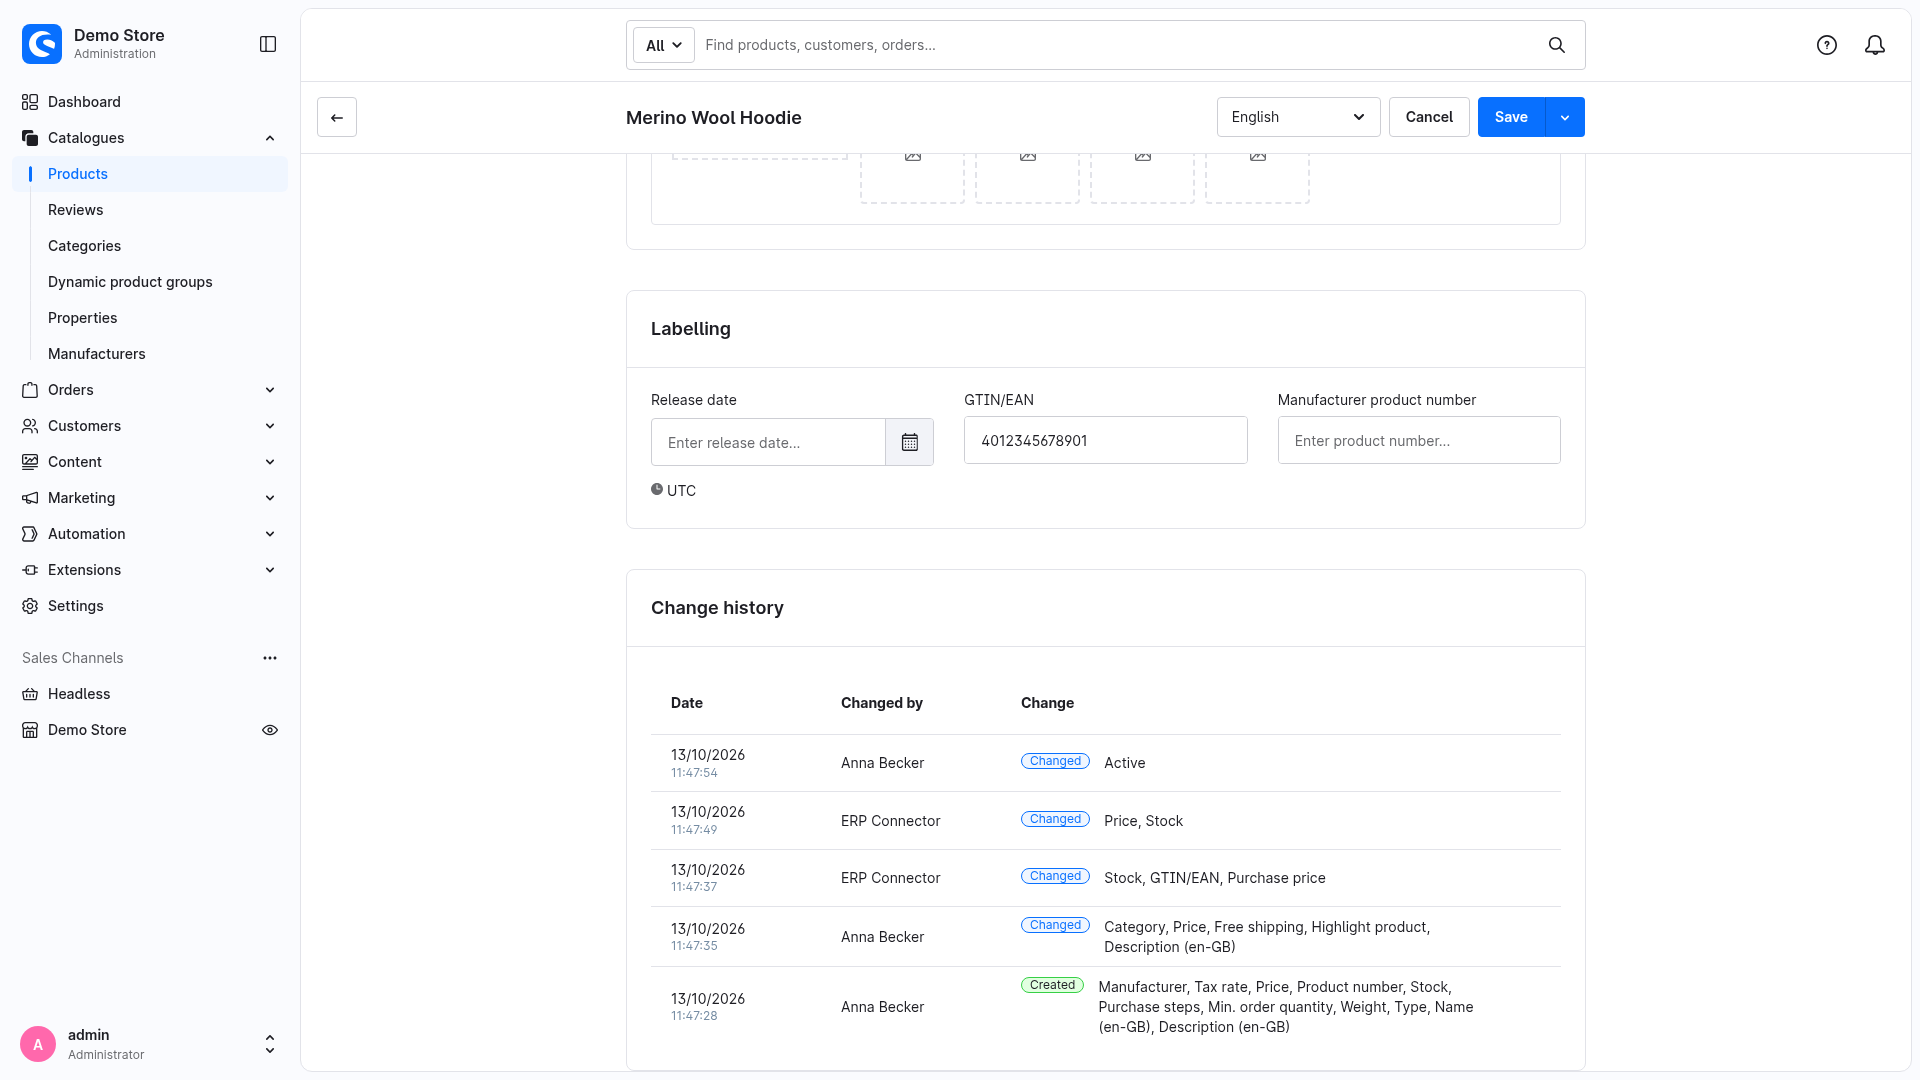Click the Dashboard icon in the sidebar

tap(30, 102)
